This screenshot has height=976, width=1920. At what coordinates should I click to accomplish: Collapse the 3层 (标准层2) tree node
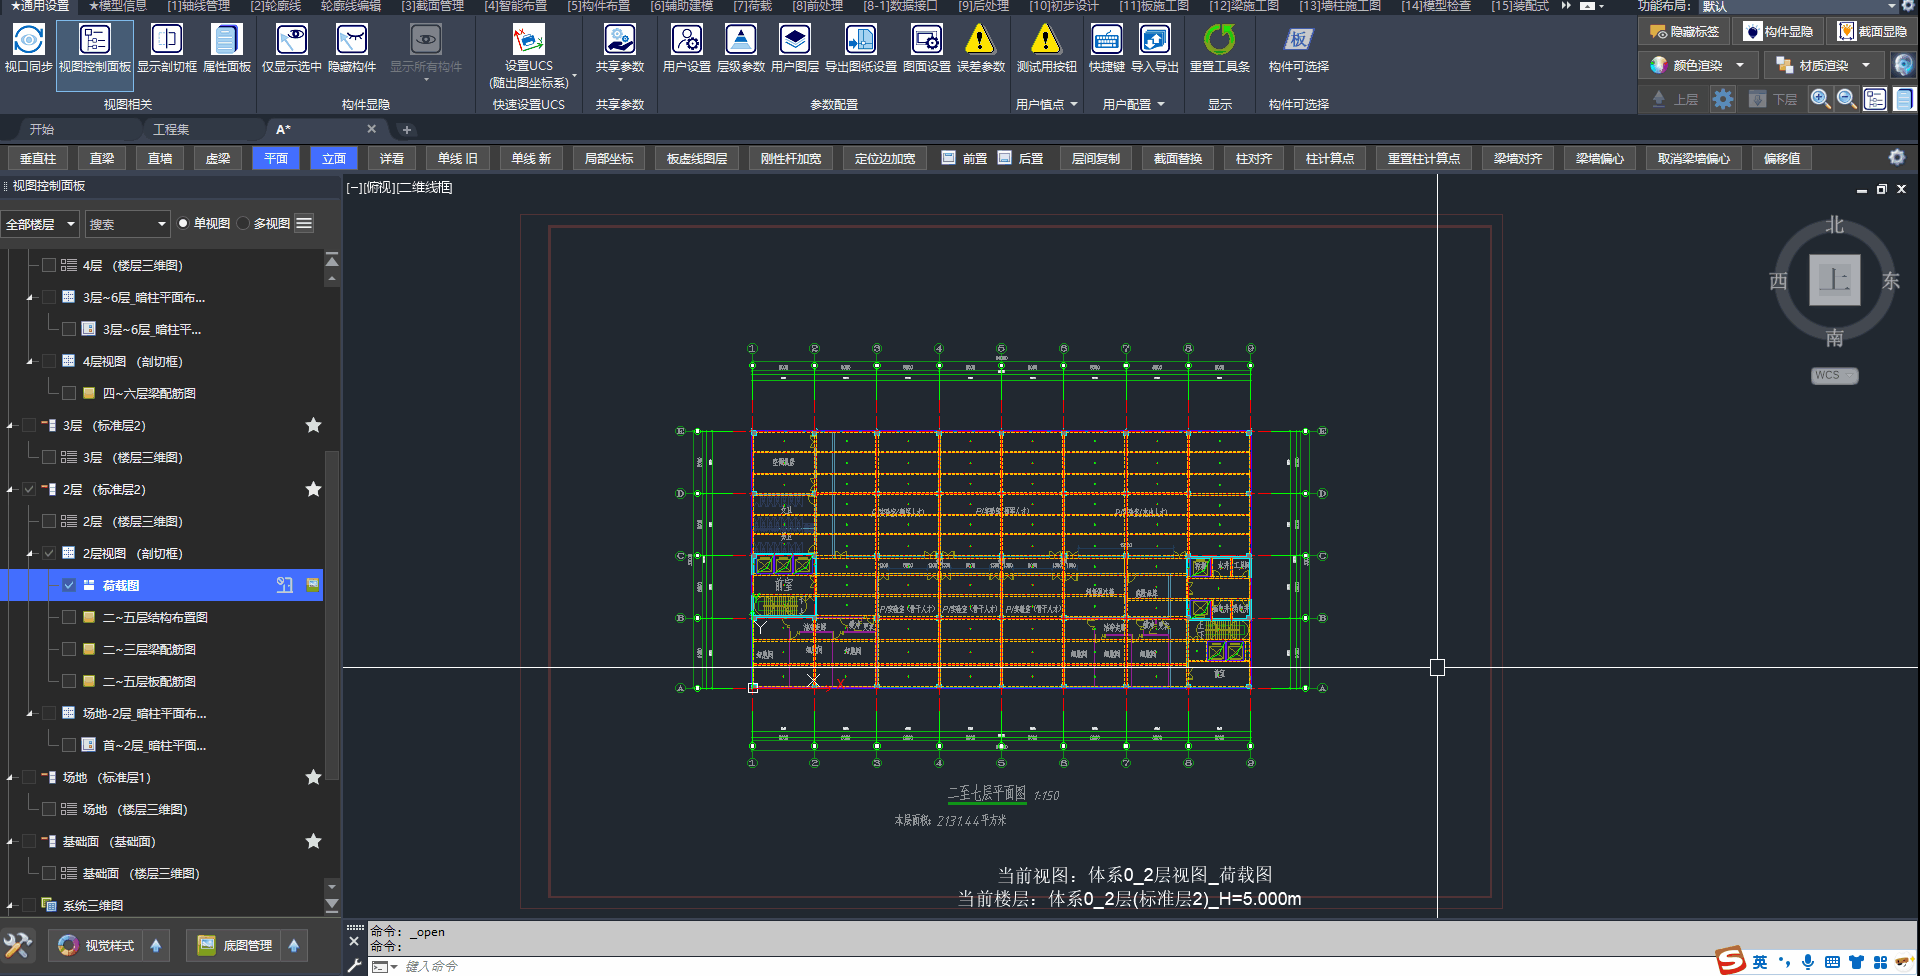10,426
